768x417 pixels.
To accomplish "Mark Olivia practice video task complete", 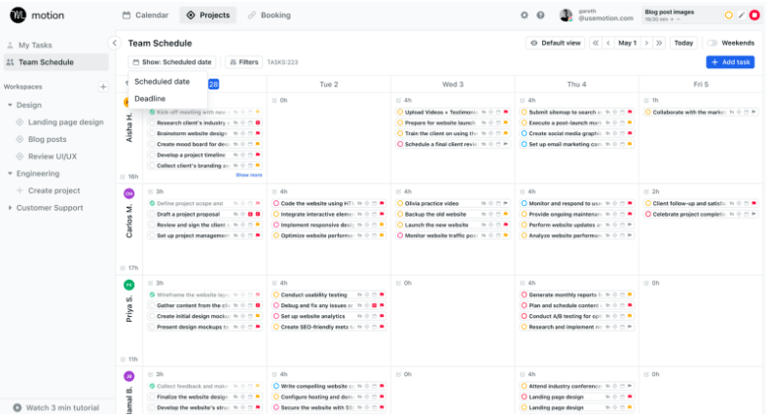I will [x=400, y=203].
